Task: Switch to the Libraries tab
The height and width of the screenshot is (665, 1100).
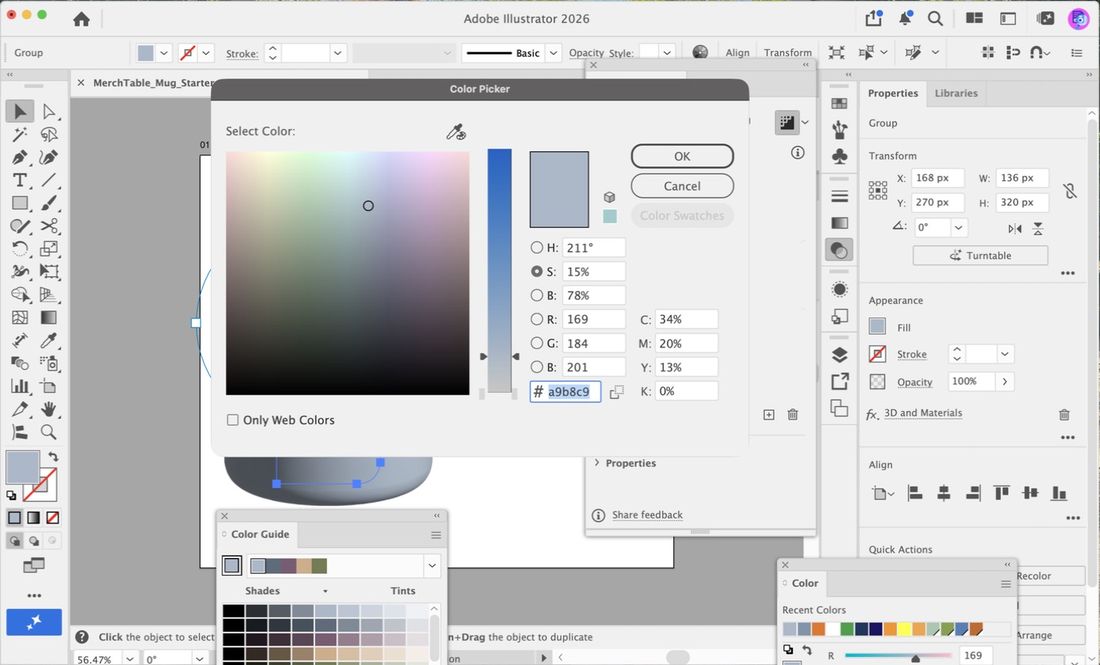Action: tap(955, 93)
